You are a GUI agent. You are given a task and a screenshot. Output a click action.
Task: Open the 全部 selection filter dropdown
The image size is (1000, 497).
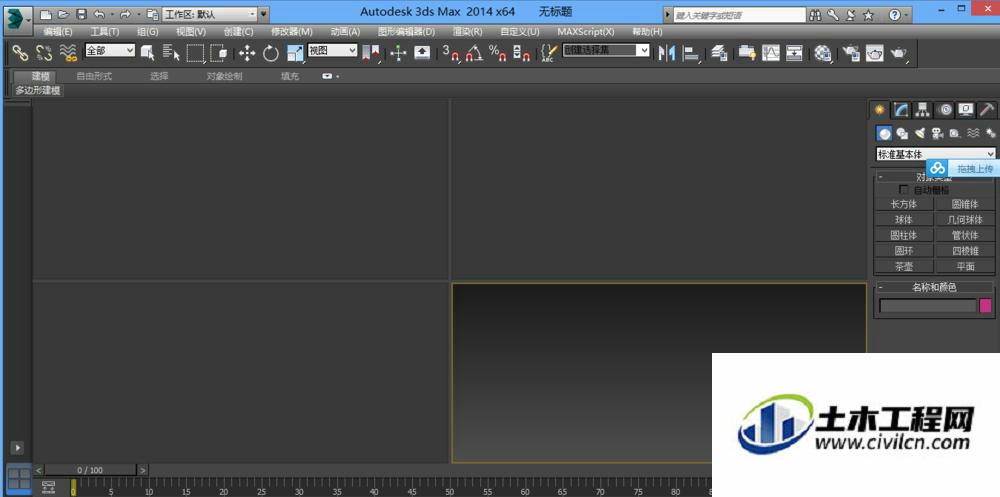point(110,50)
